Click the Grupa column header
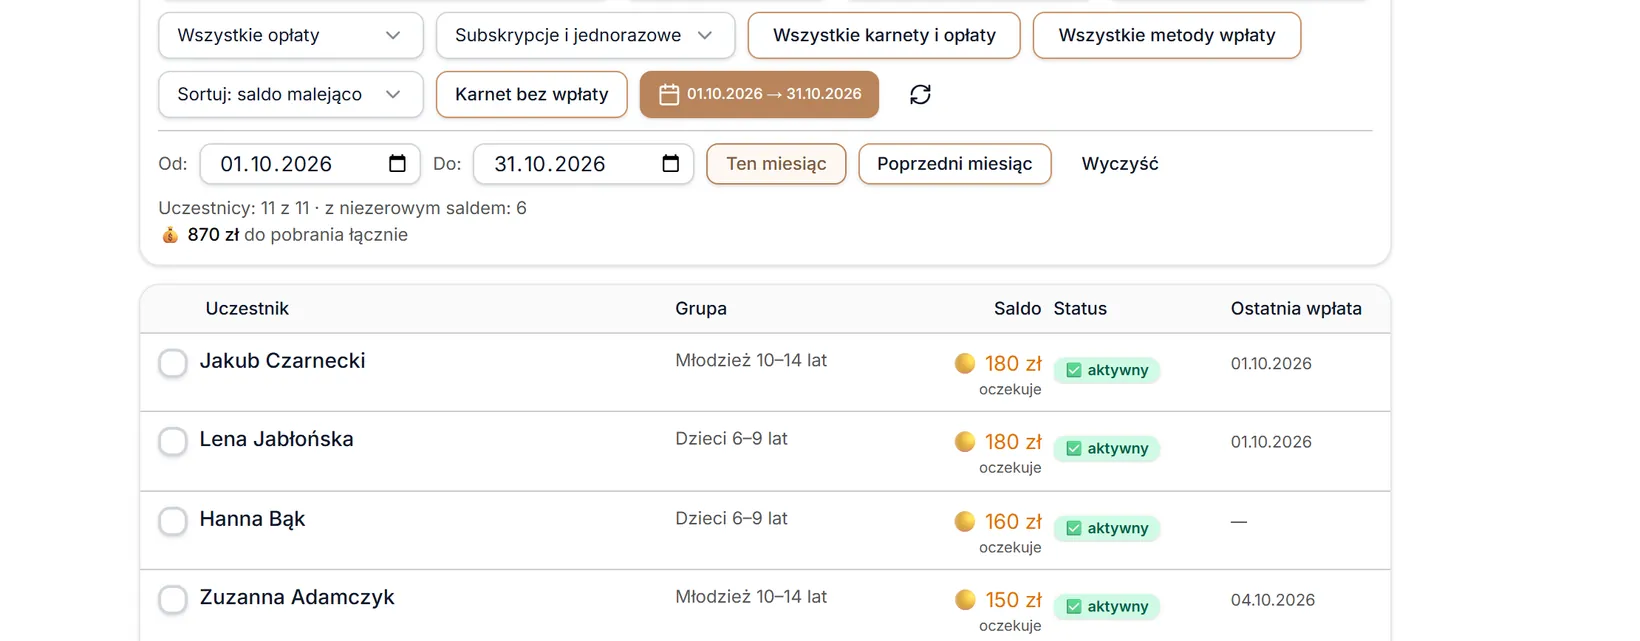The height and width of the screenshot is (641, 1640). pyautogui.click(x=701, y=309)
